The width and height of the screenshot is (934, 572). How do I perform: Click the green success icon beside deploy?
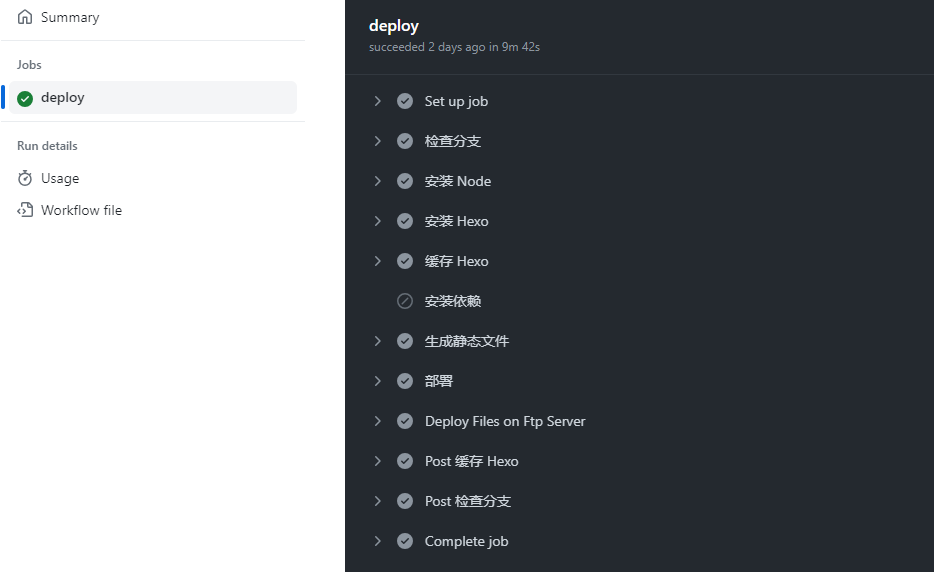coord(25,98)
